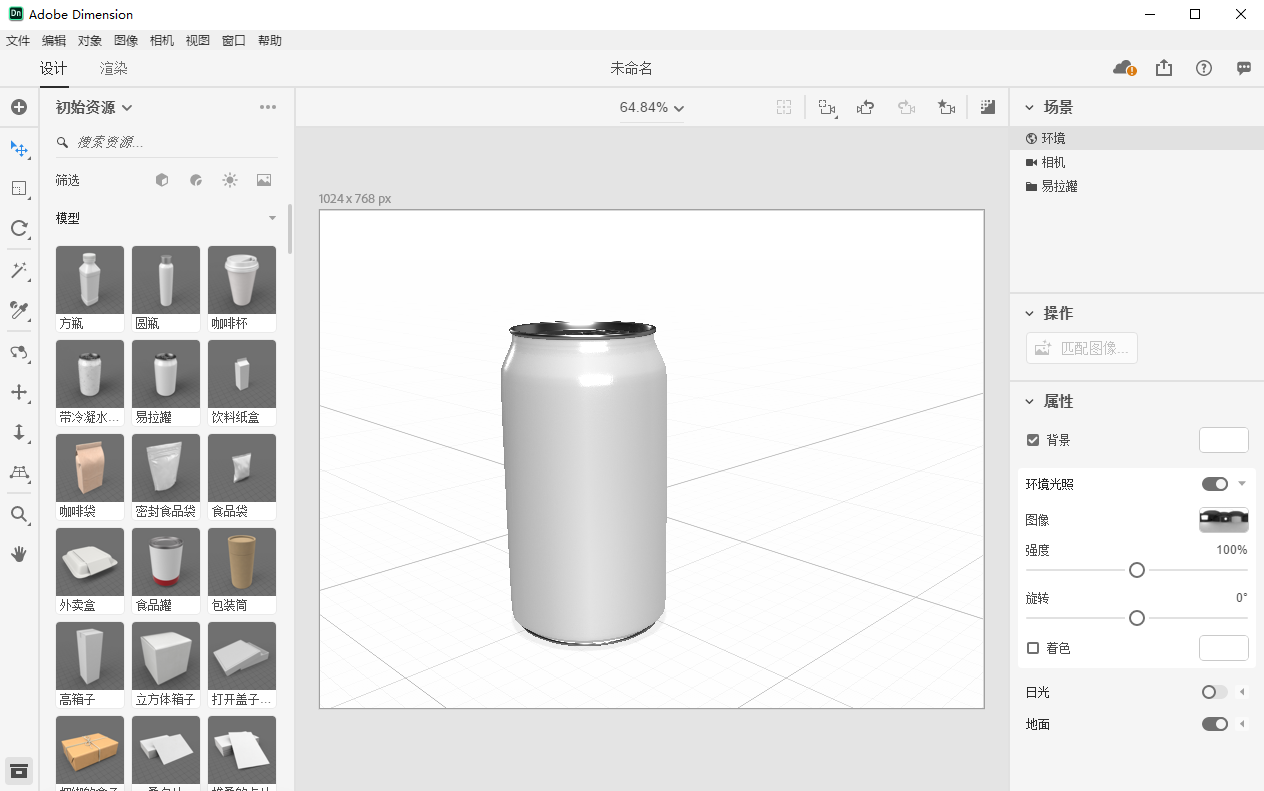Choose the Orbit camera tool

coord(19,352)
